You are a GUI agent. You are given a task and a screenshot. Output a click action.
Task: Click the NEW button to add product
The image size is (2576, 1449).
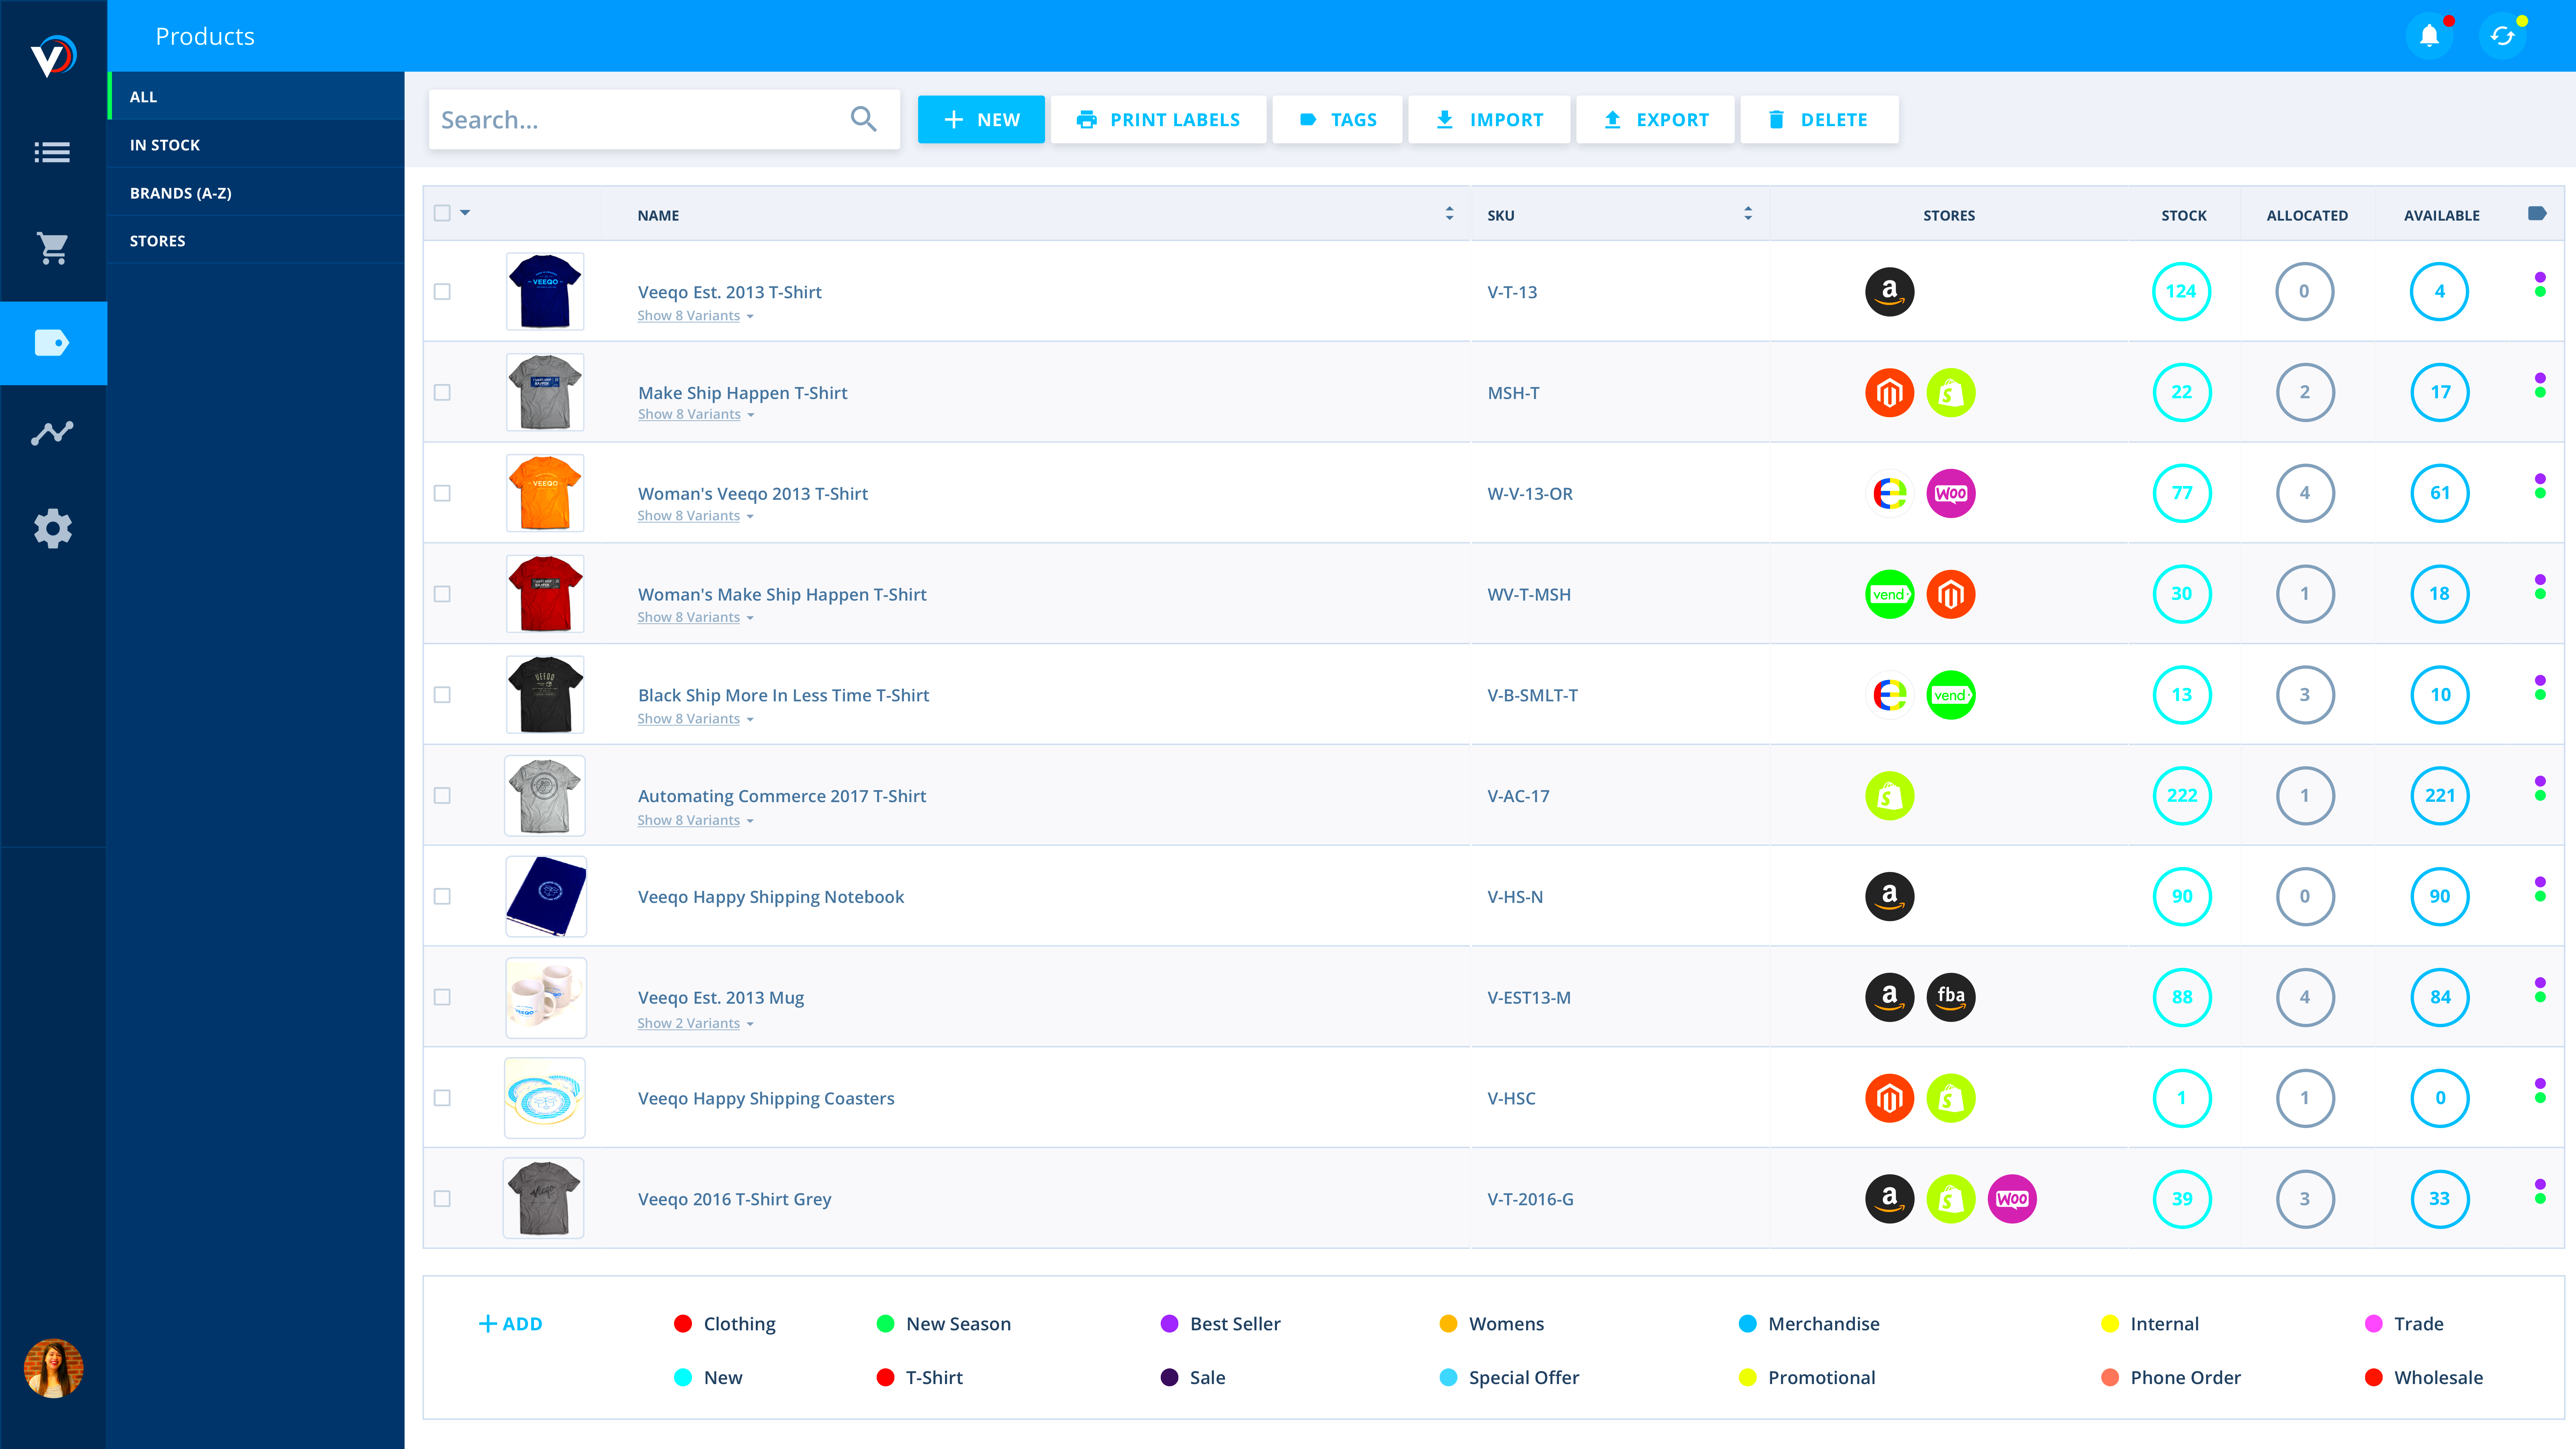[980, 119]
